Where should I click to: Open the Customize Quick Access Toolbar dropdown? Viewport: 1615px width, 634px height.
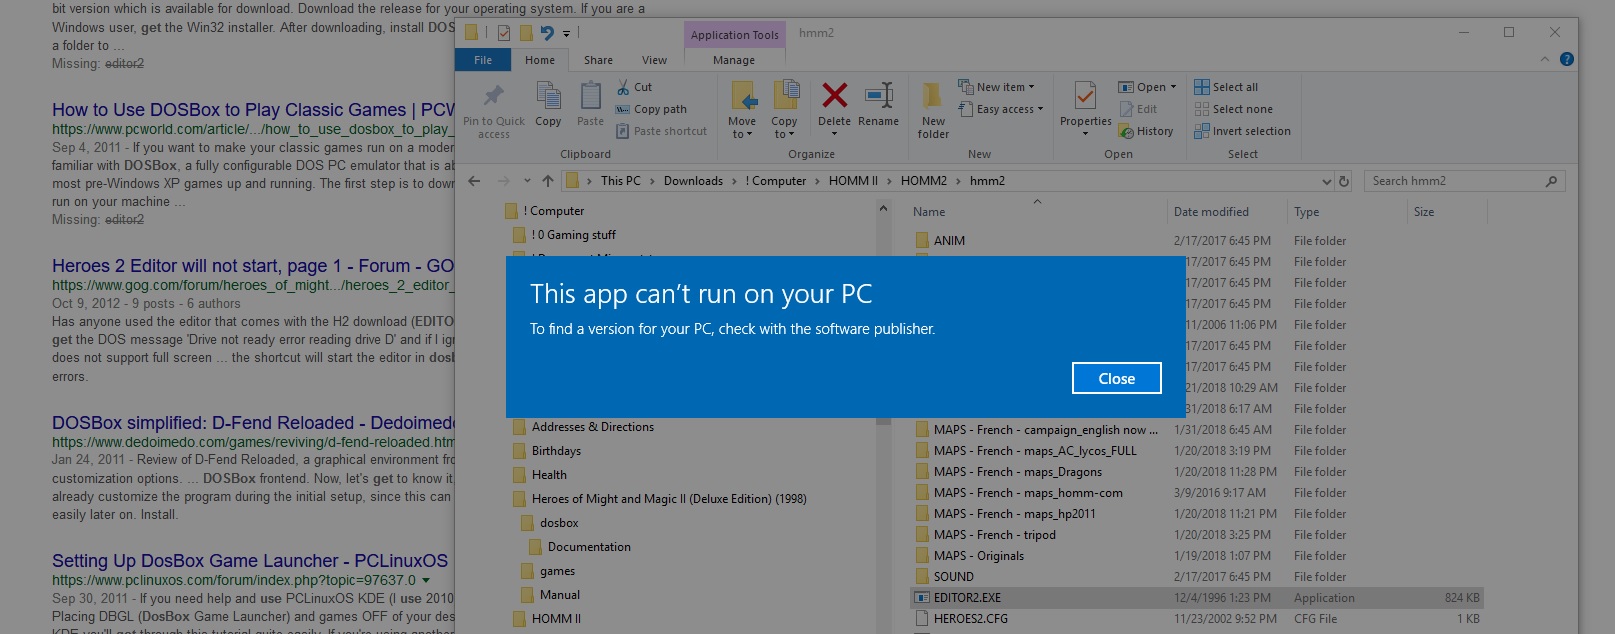point(567,33)
